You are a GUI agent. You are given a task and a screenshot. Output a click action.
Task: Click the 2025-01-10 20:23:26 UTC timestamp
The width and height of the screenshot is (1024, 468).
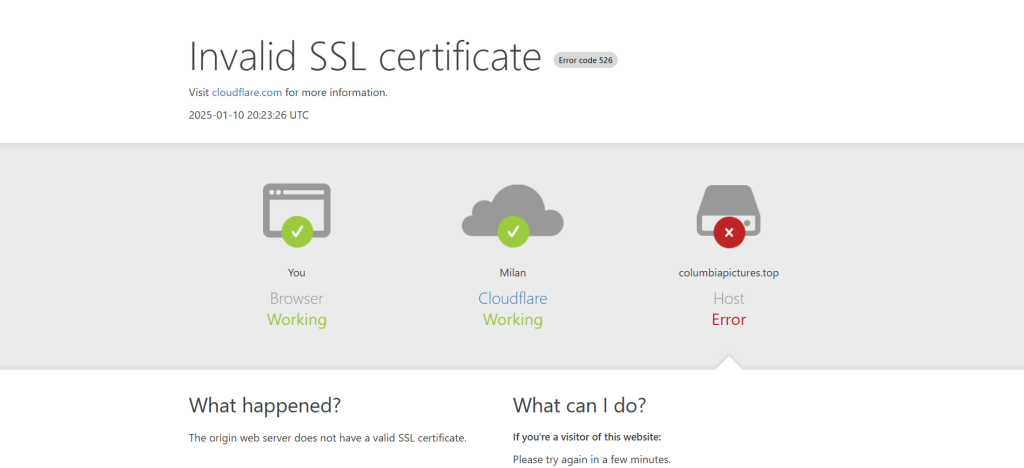tap(249, 116)
